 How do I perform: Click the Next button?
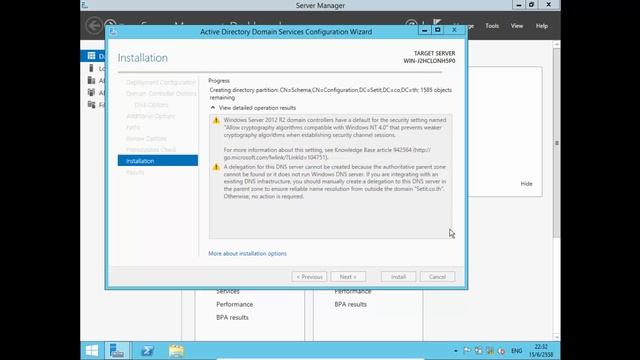pos(348,277)
